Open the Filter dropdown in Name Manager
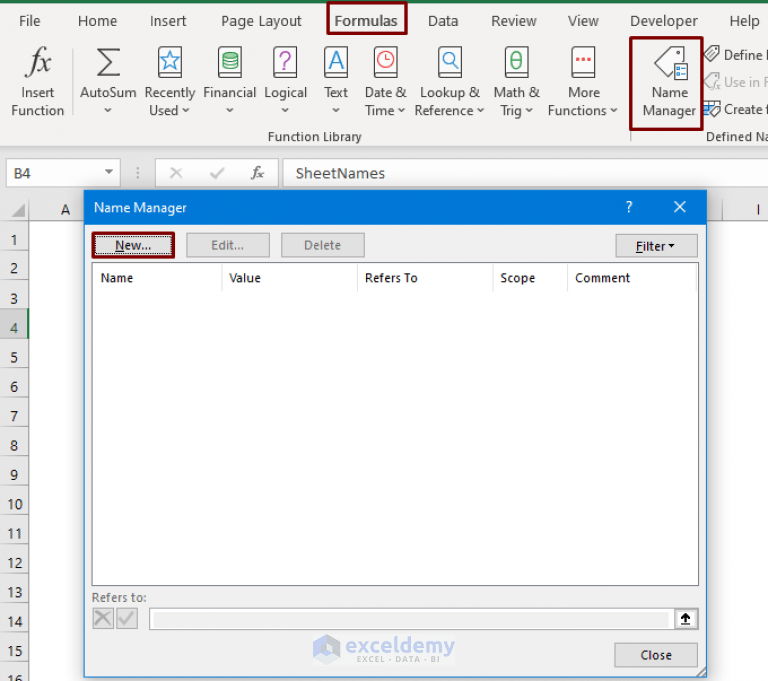768x681 pixels. [x=656, y=246]
